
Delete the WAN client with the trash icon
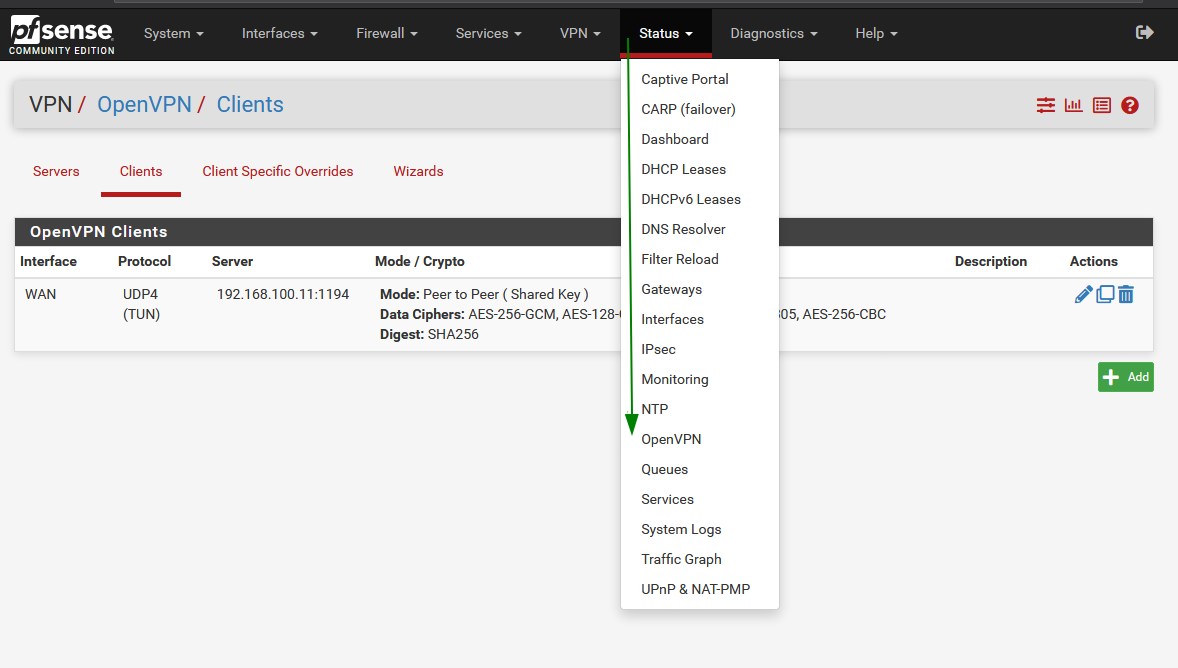coord(1125,295)
